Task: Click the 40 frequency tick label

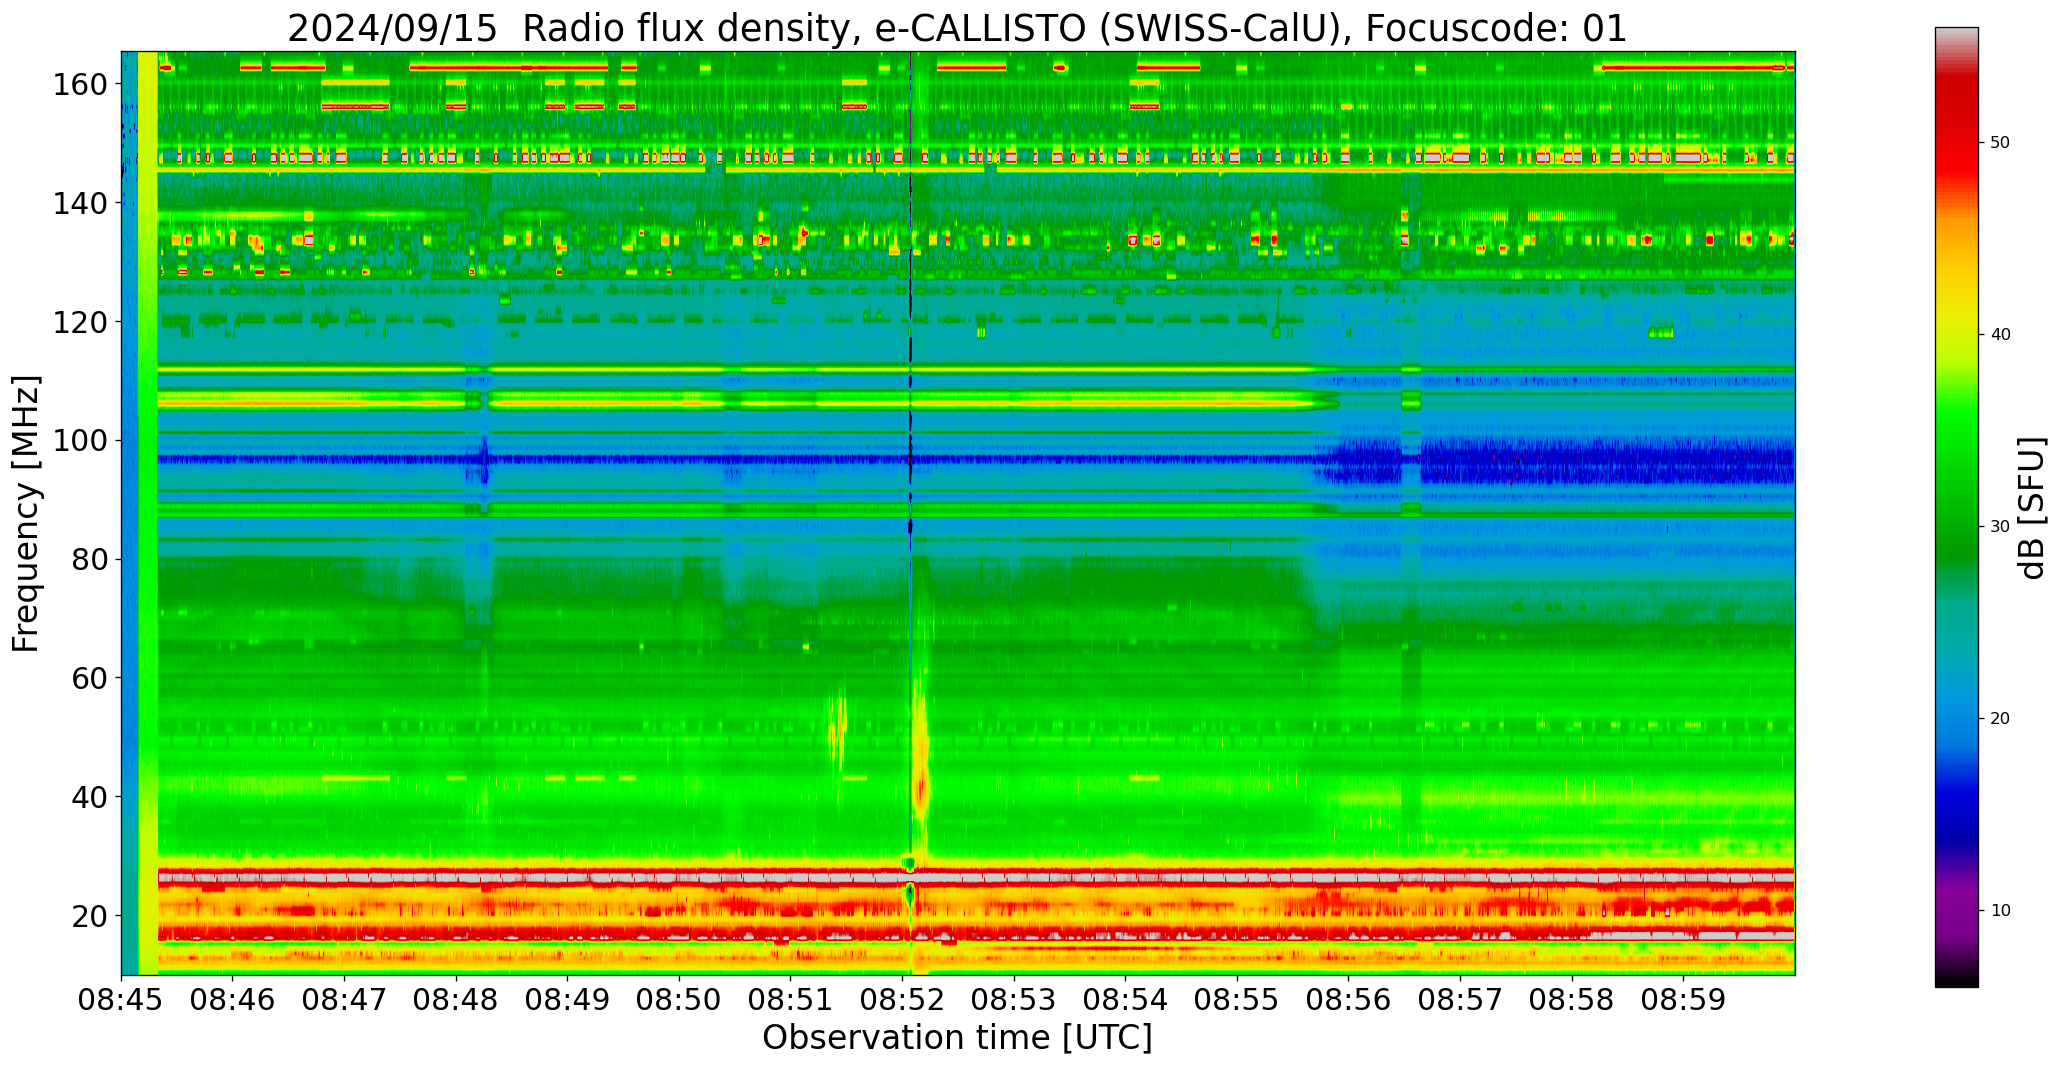Action: [90, 797]
